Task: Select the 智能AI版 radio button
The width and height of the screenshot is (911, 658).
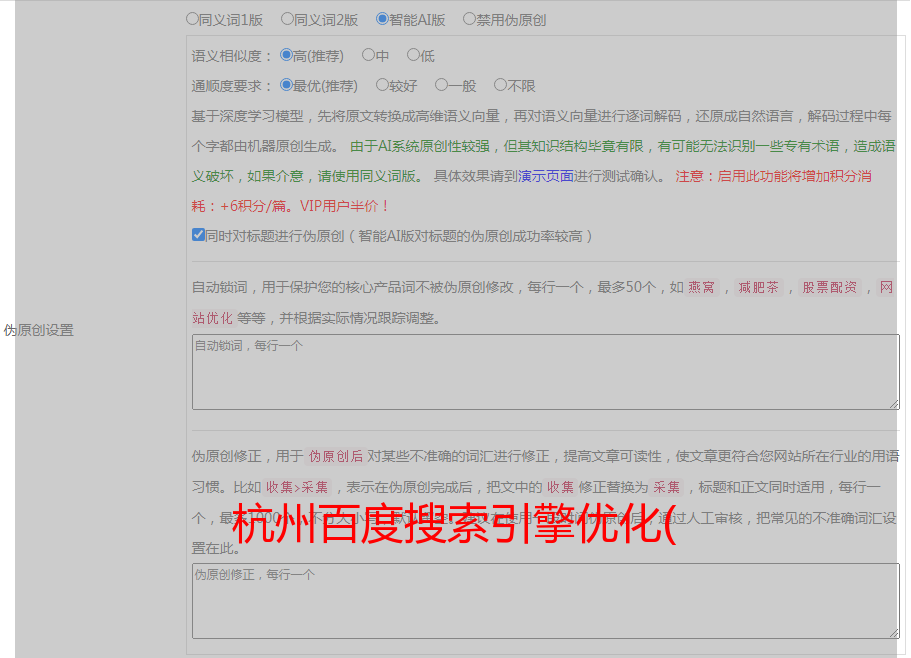Action: point(382,19)
